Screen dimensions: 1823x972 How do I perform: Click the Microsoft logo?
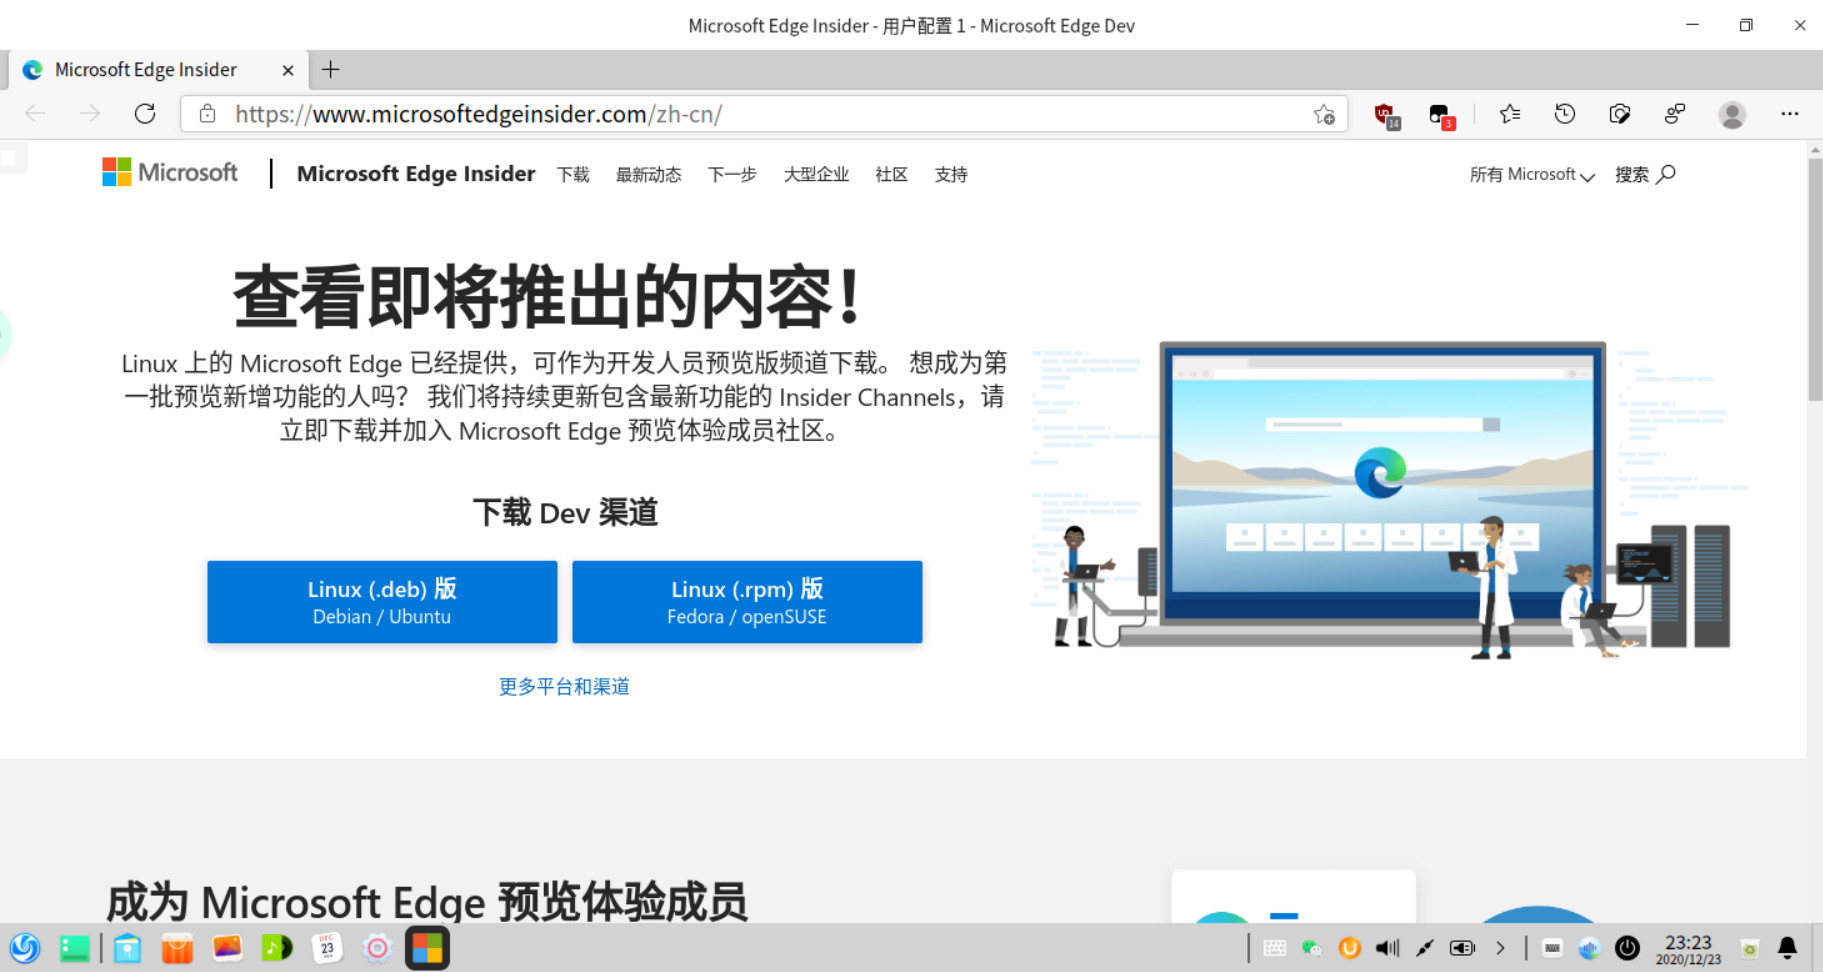tap(170, 172)
